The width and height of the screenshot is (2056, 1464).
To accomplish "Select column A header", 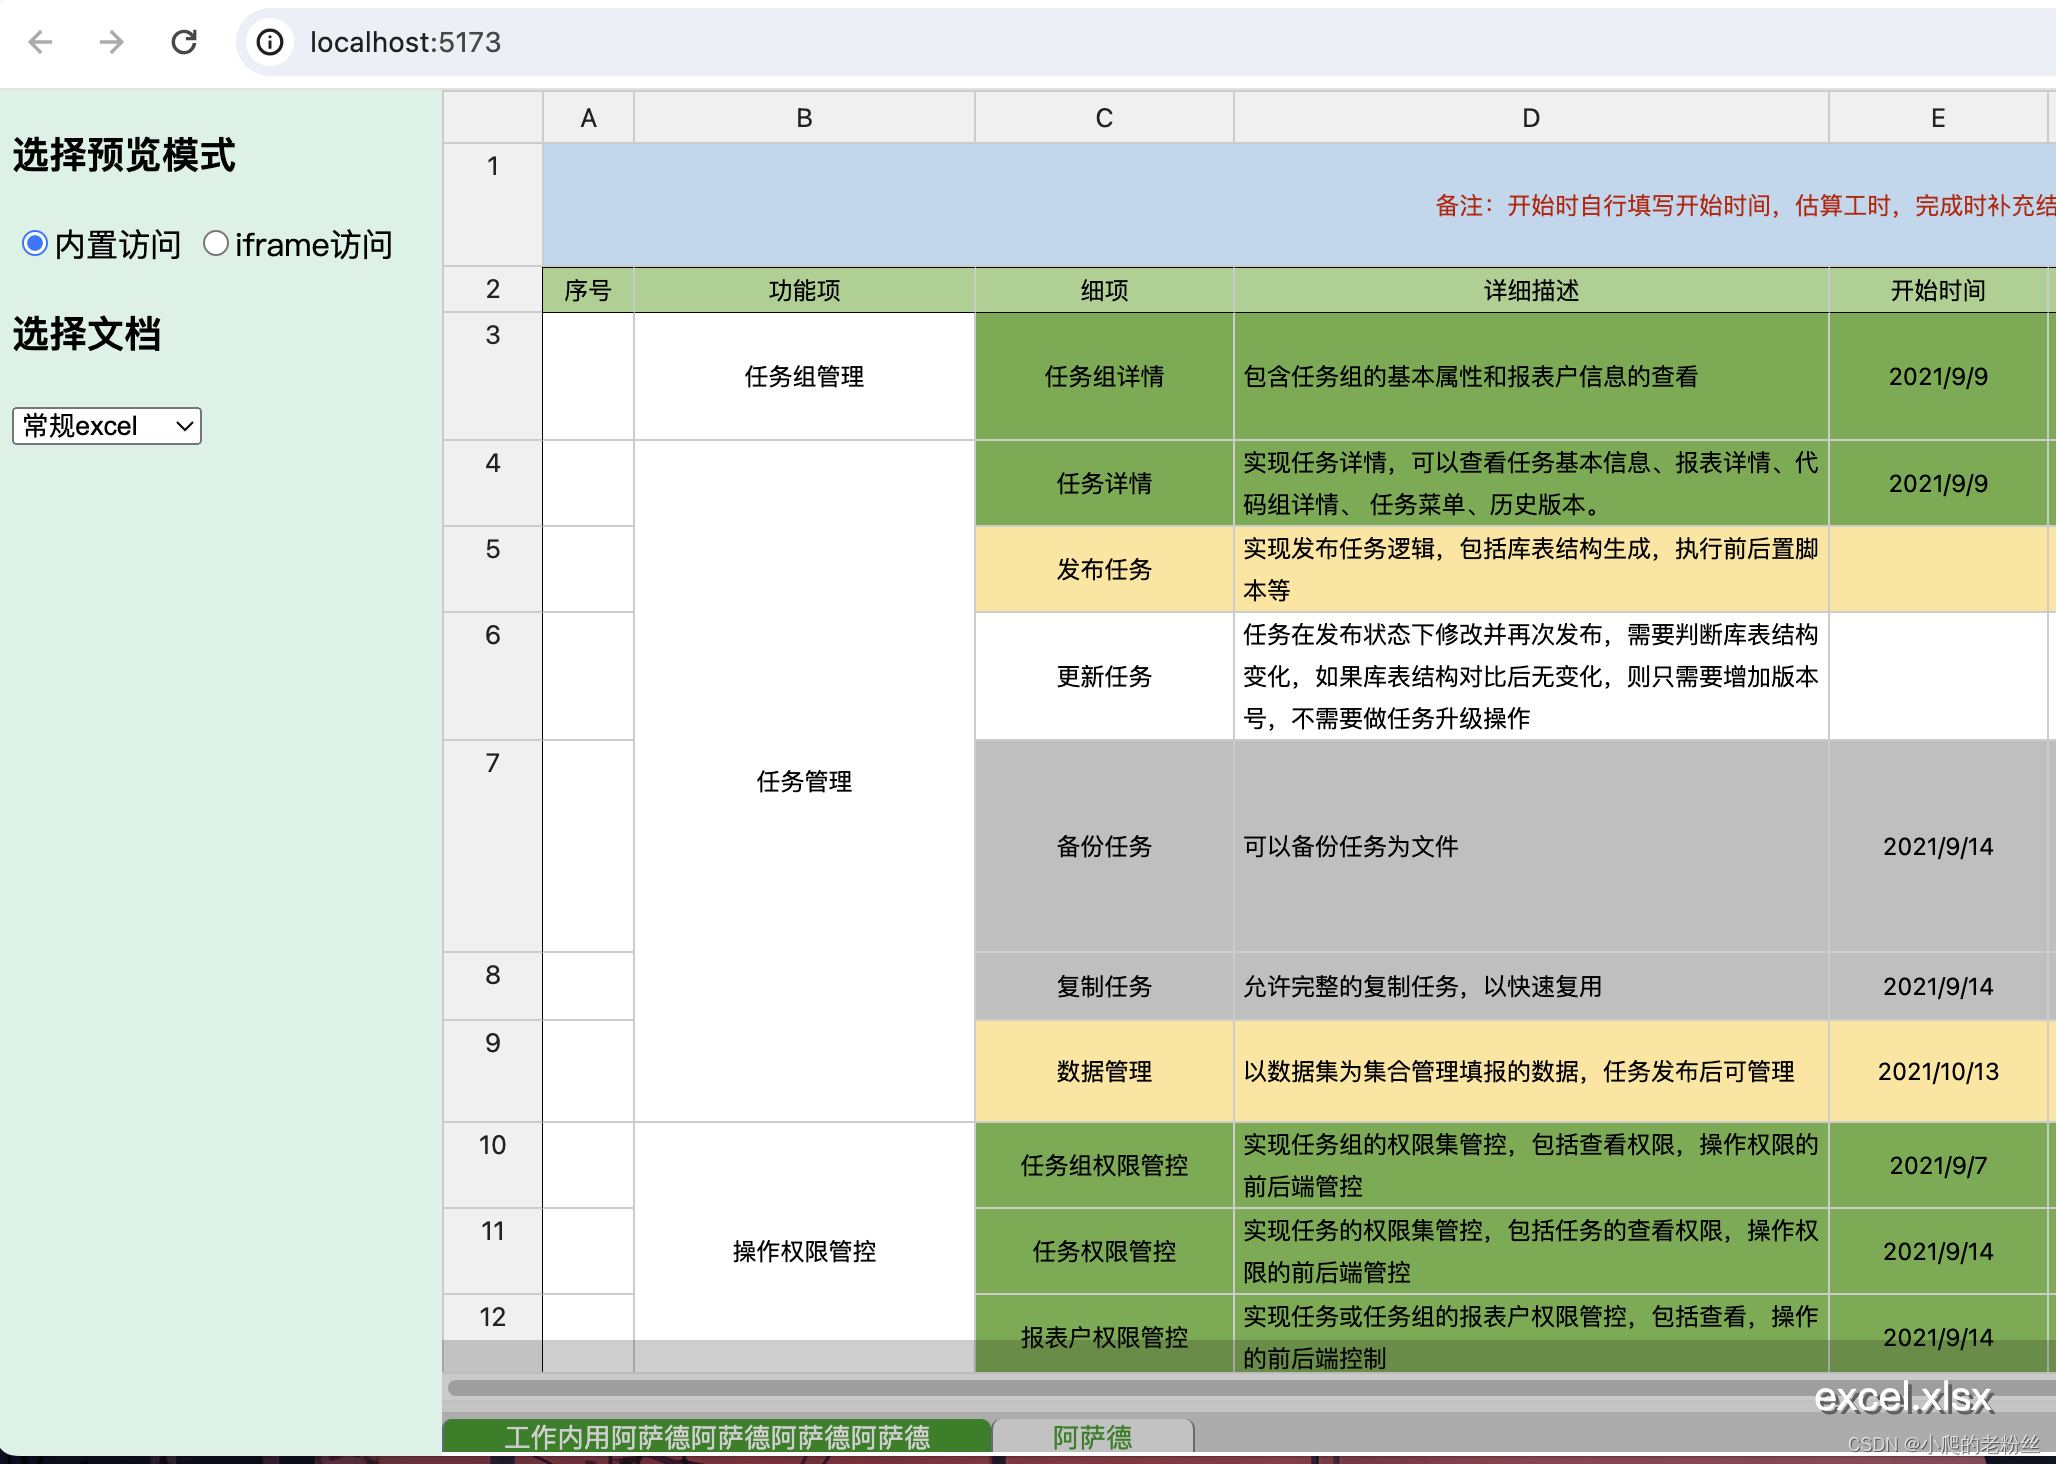I will pyautogui.click(x=589, y=118).
